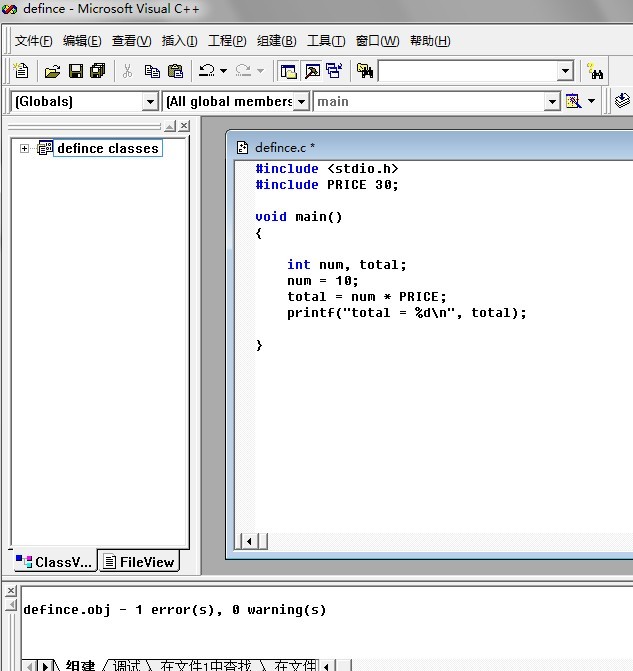
Task: Click the output tabs scroll left arrow
Action: tap(29, 666)
